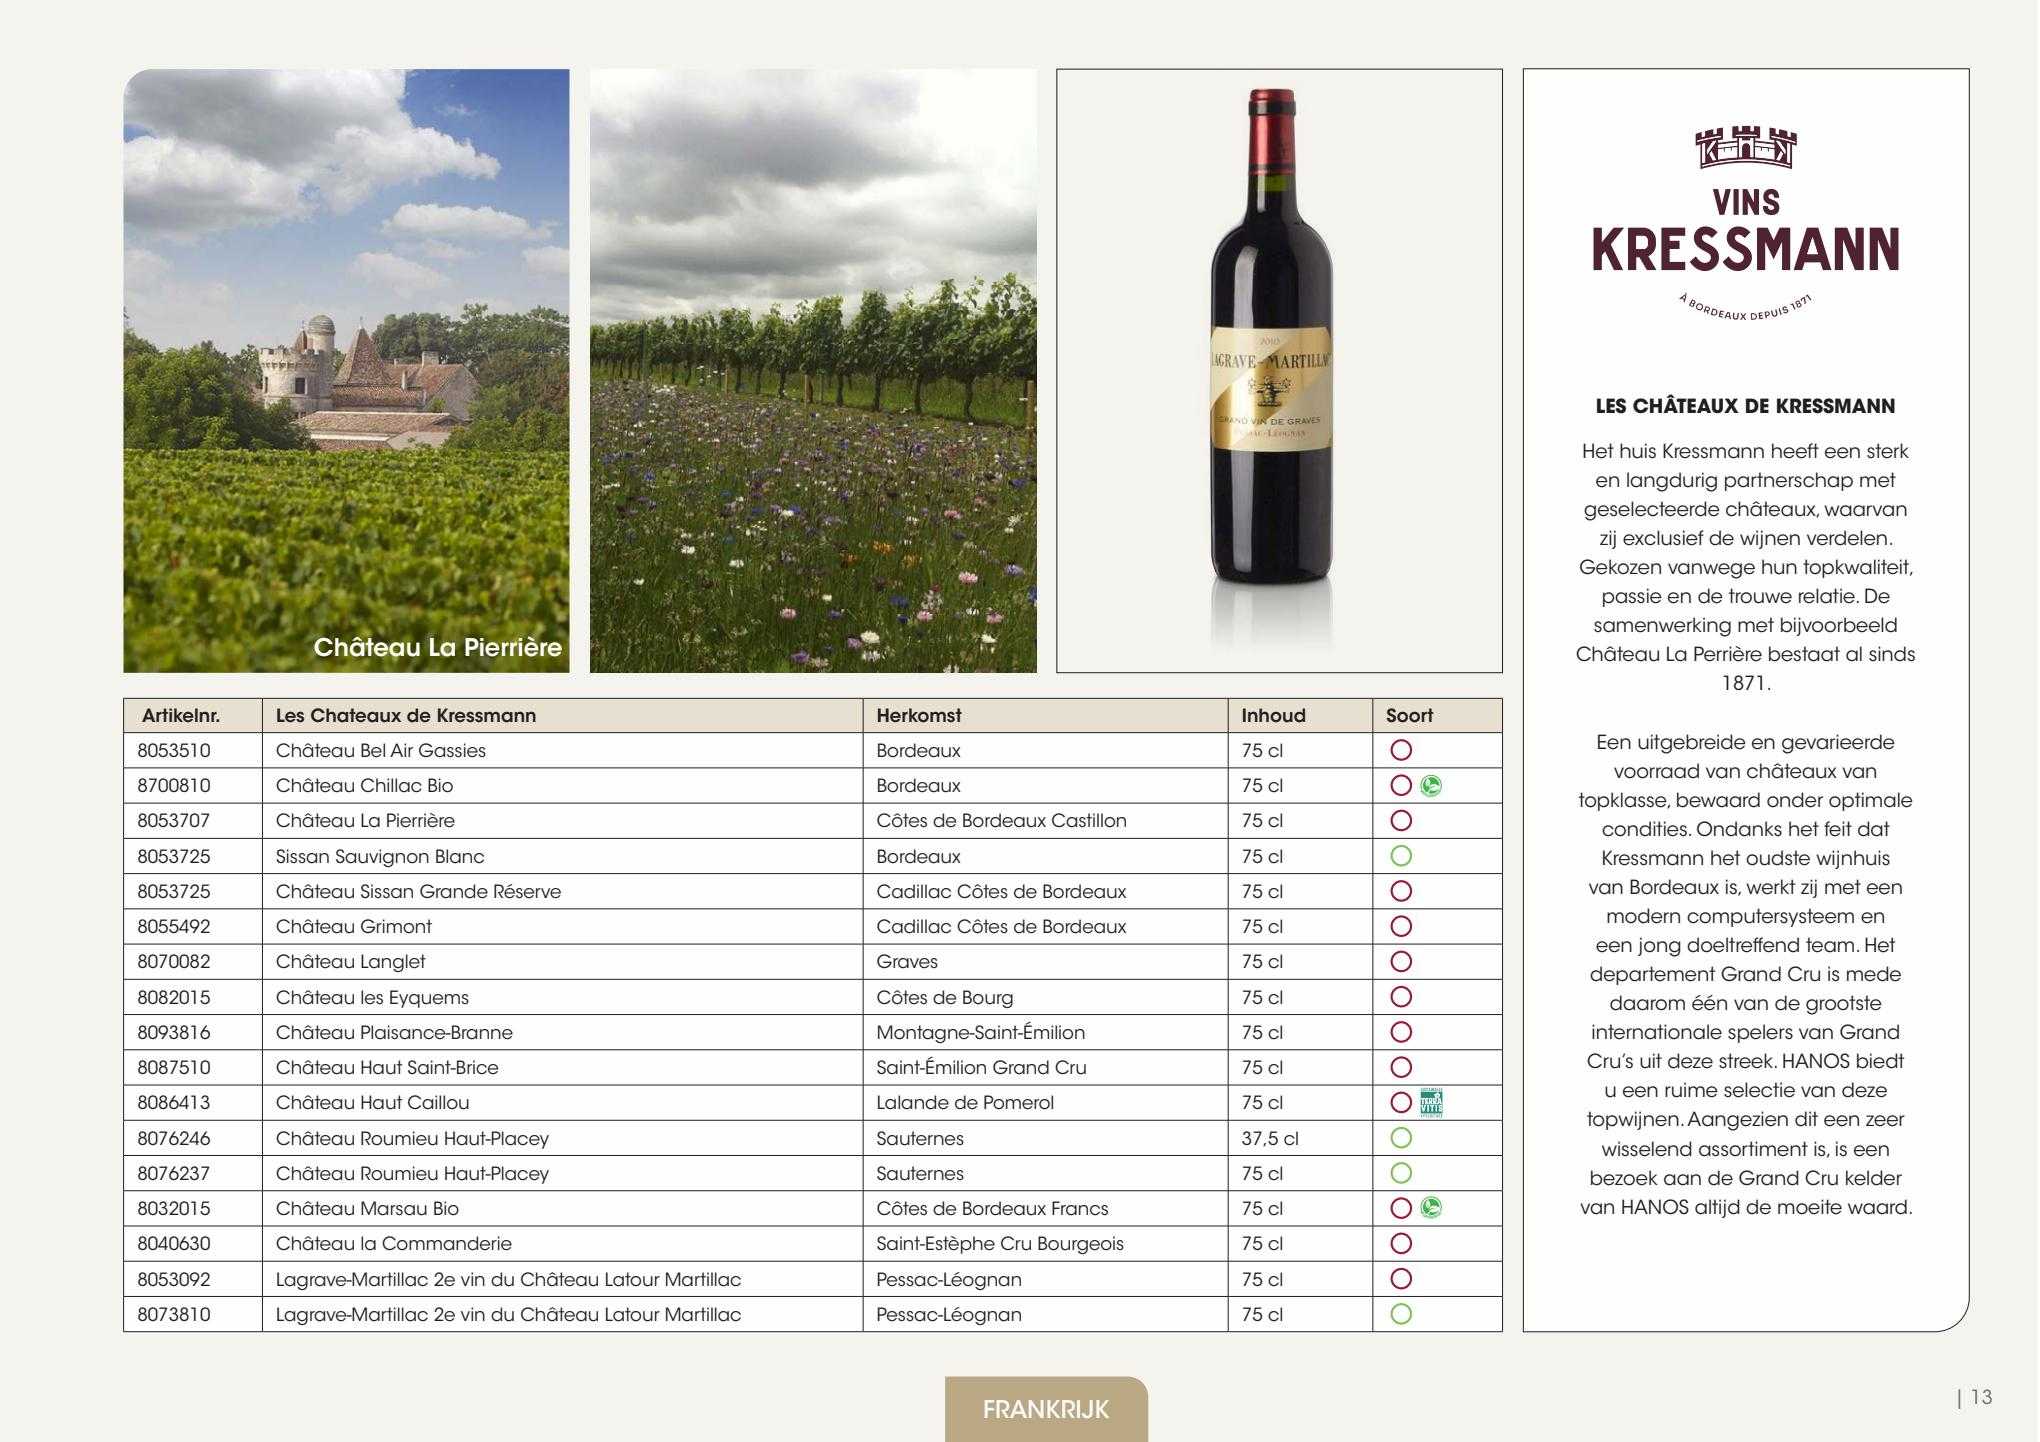This screenshot has height=1442, width=2040.
Task: Click the red circle in Château Marsau Bio row
Action: (x=1401, y=1208)
